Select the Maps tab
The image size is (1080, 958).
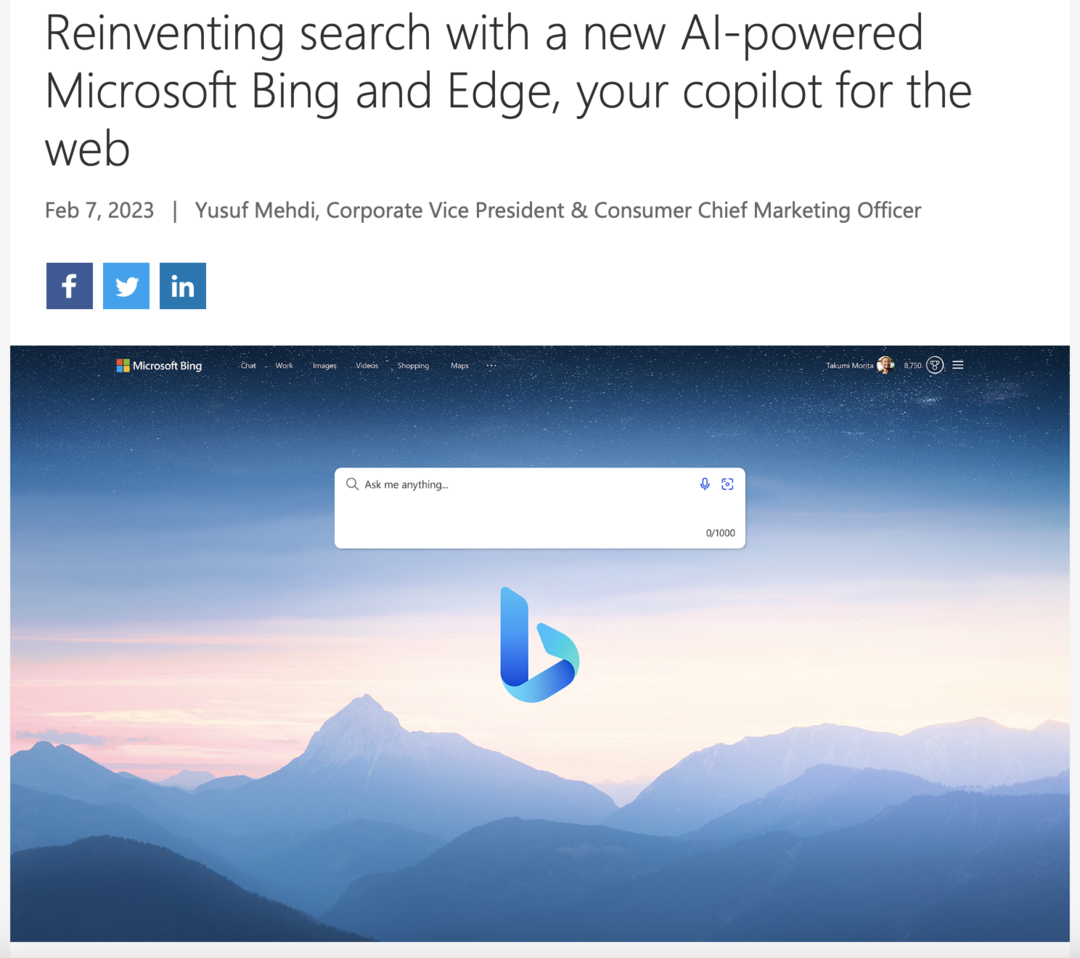click(459, 366)
